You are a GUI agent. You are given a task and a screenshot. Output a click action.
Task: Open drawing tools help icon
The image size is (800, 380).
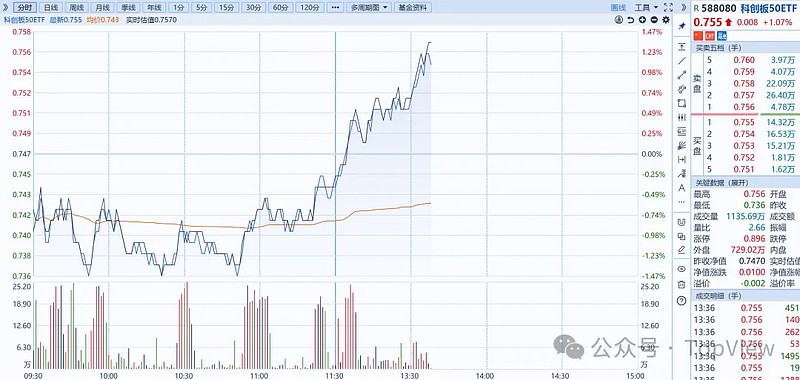[x=681, y=300]
